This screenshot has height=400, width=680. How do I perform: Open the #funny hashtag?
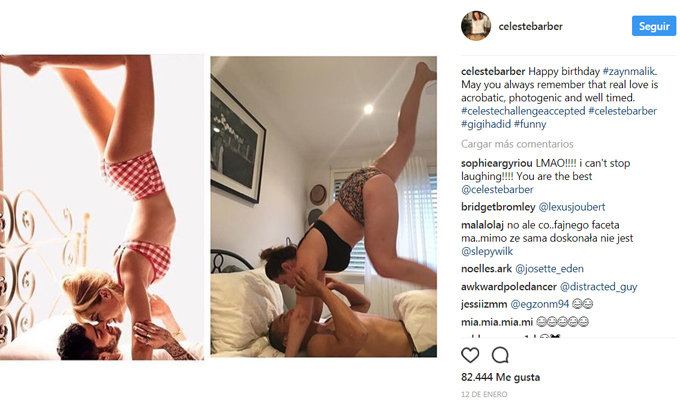pos(530,125)
